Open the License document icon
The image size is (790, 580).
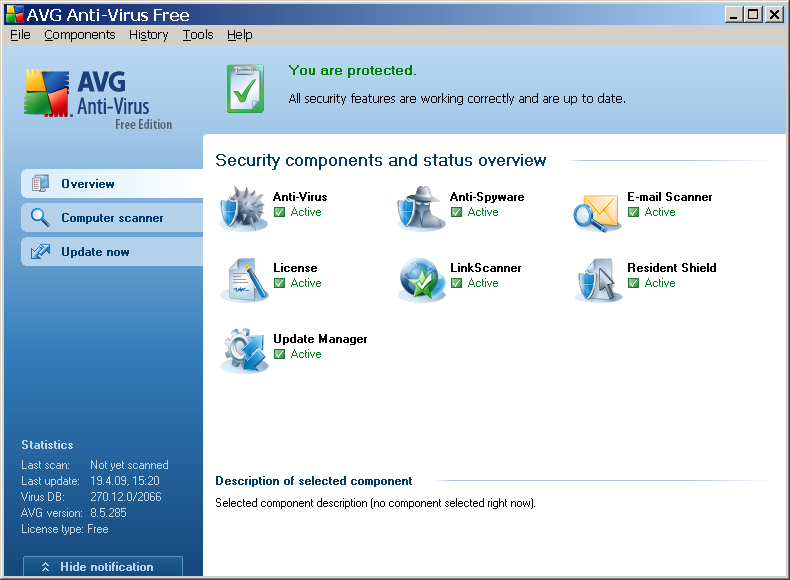click(245, 280)
